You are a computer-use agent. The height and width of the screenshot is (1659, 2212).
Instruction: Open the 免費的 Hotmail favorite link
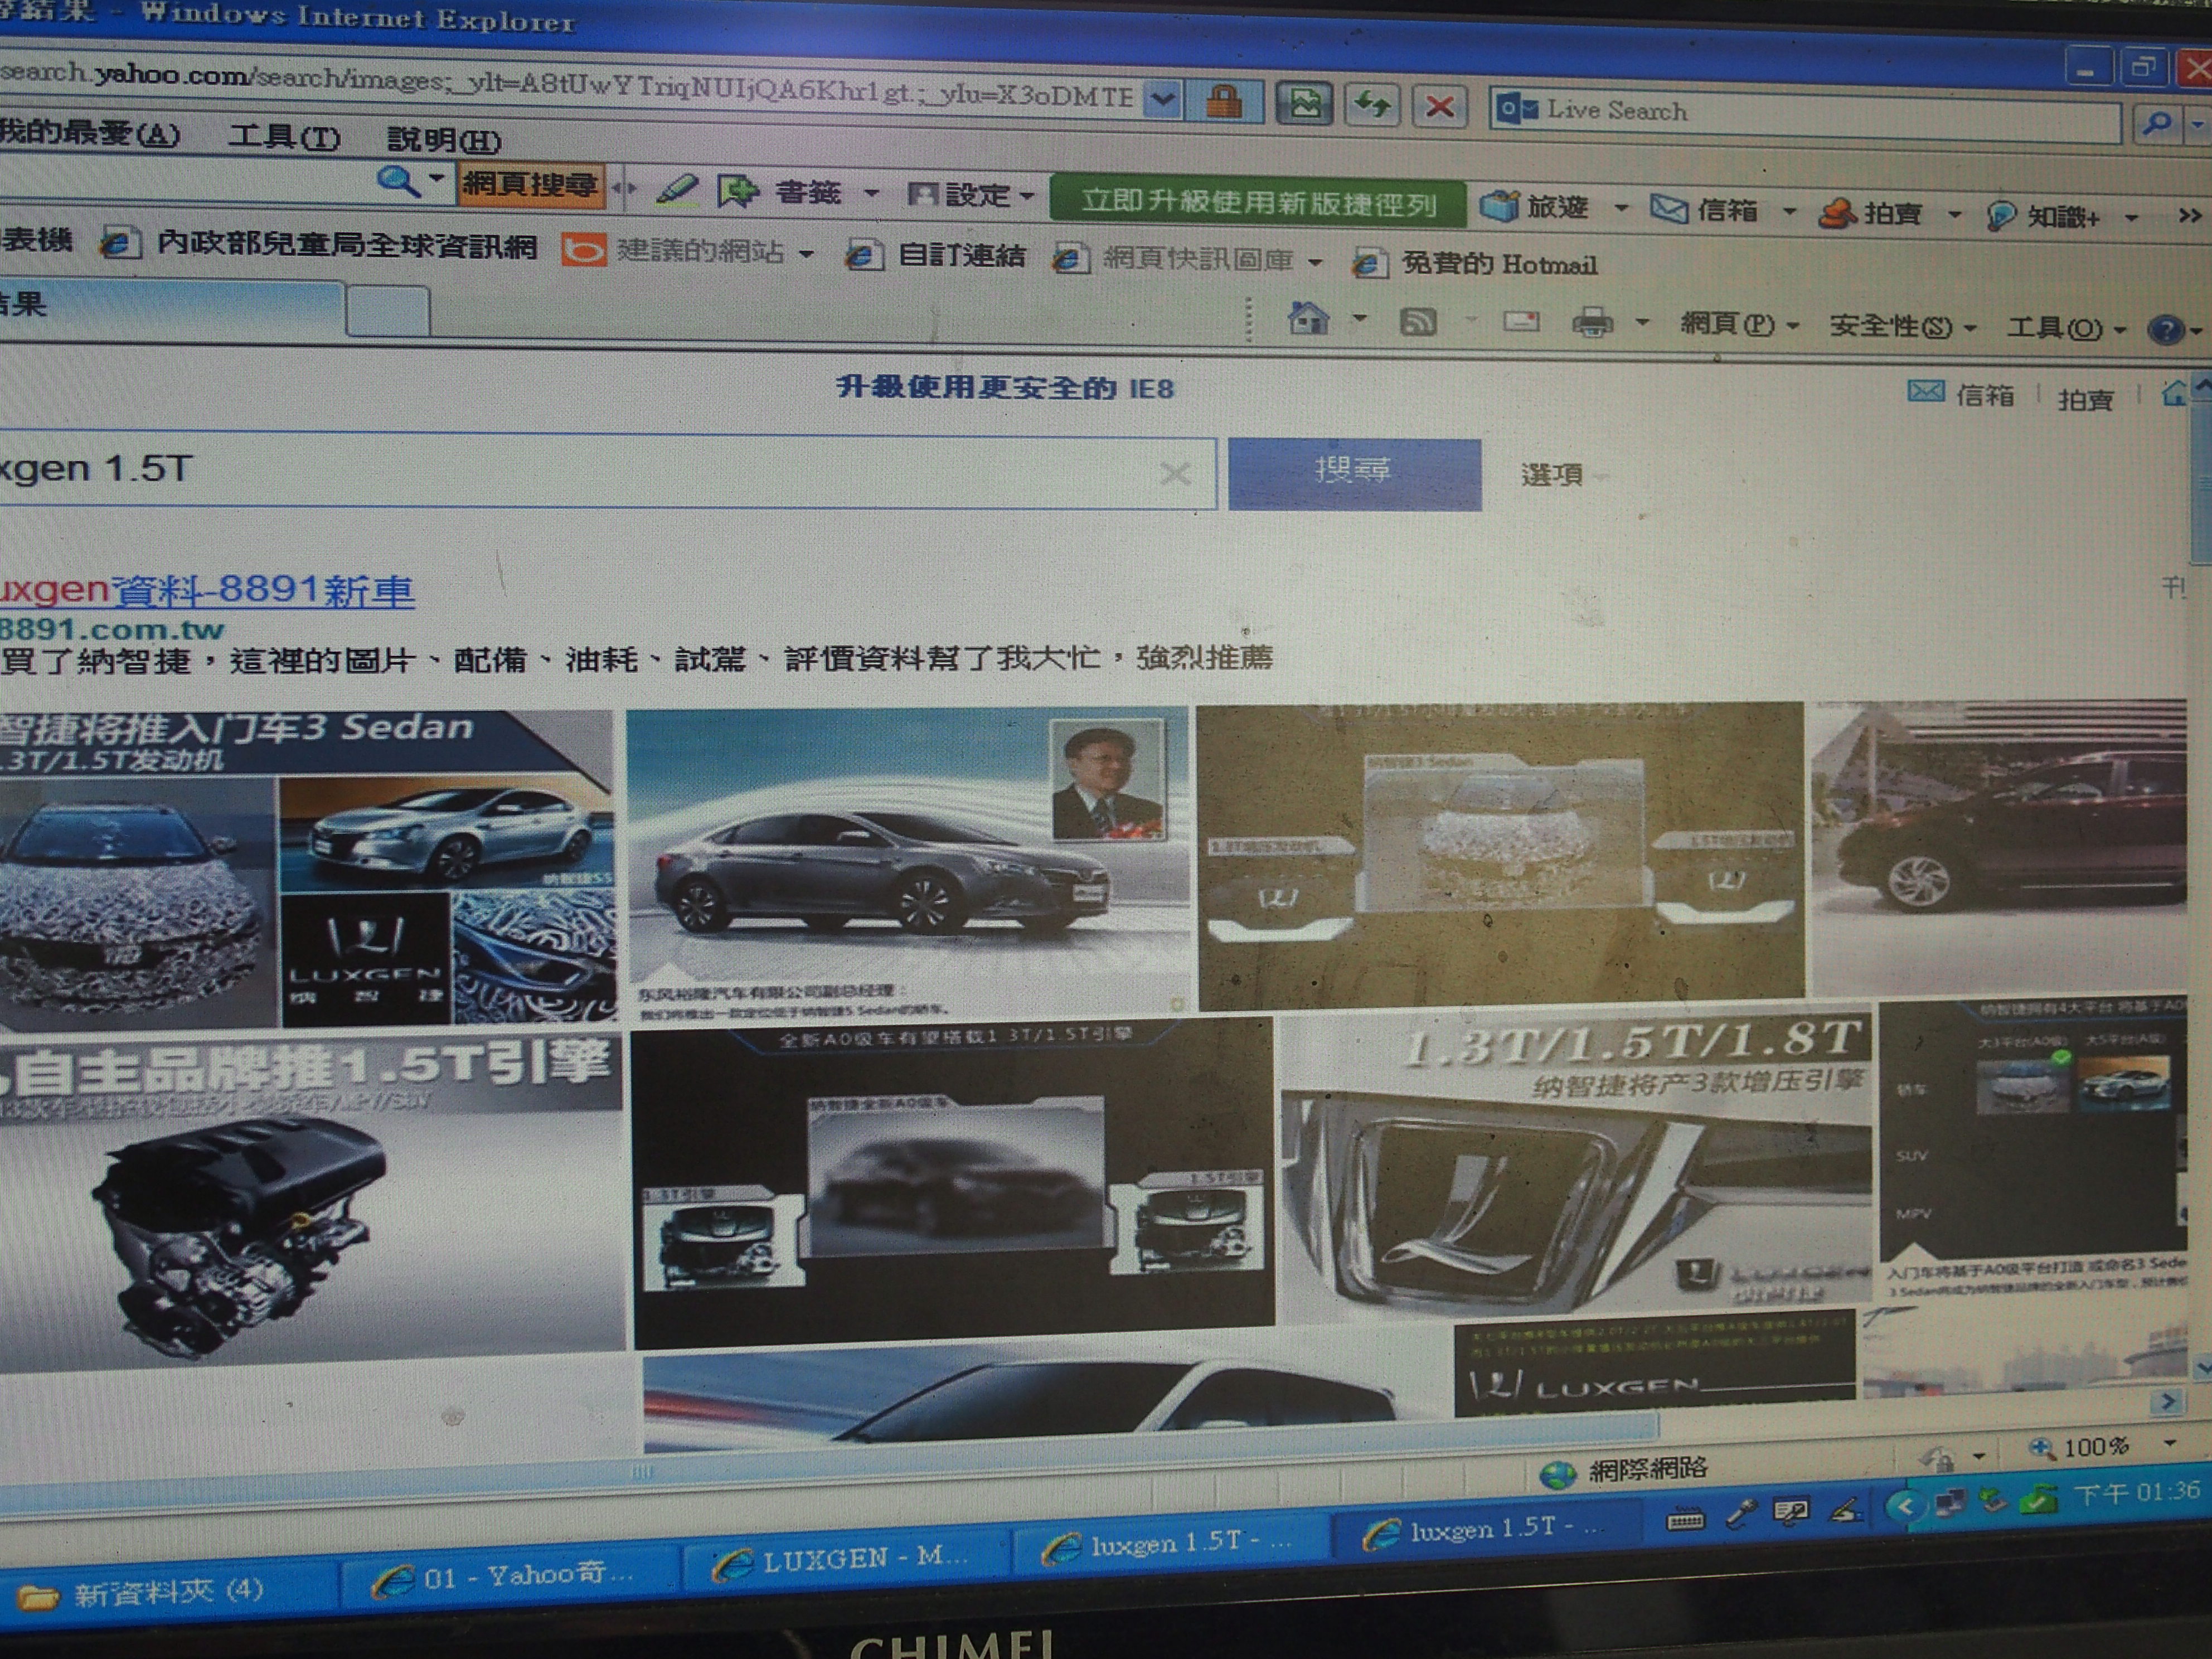click(x=1475, y=264)
